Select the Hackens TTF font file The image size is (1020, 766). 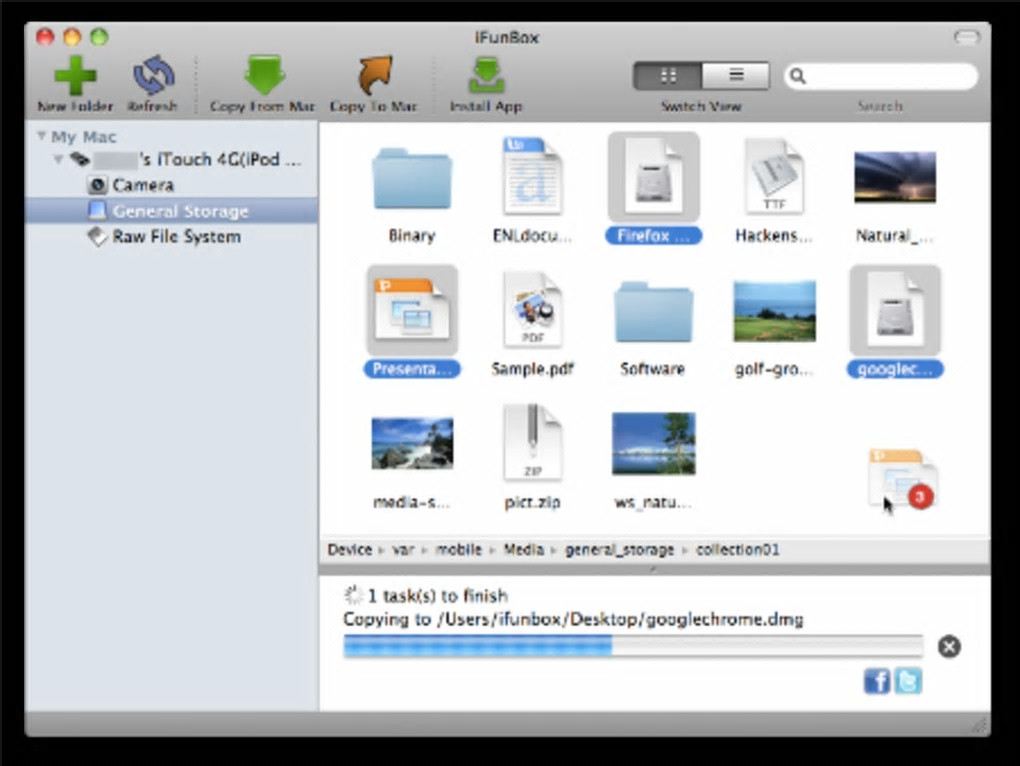click(774, 176)
